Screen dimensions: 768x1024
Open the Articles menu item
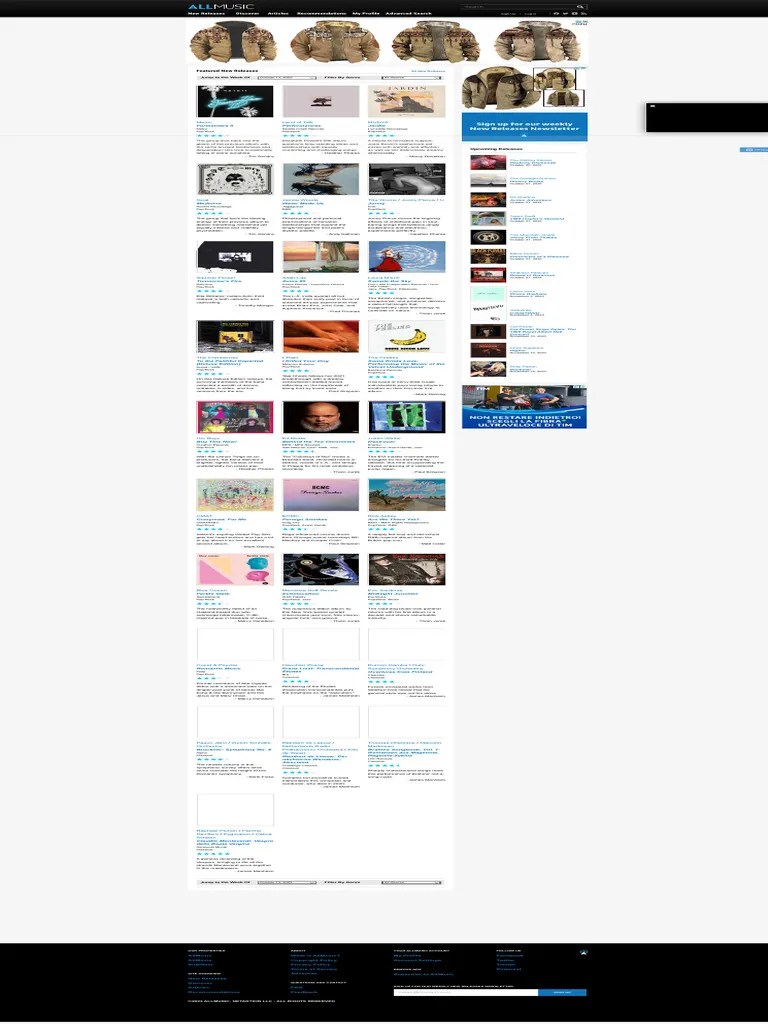click(x=278, y=13)
